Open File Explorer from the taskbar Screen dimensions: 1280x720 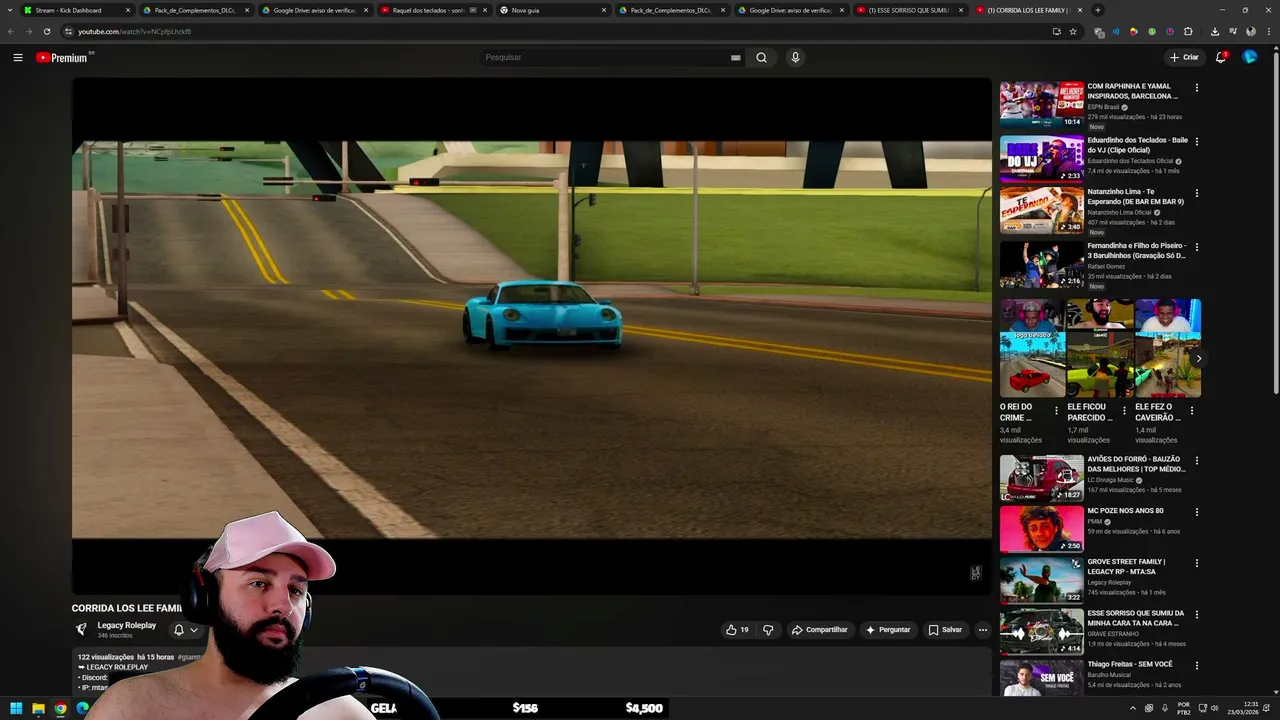point(38,708)
